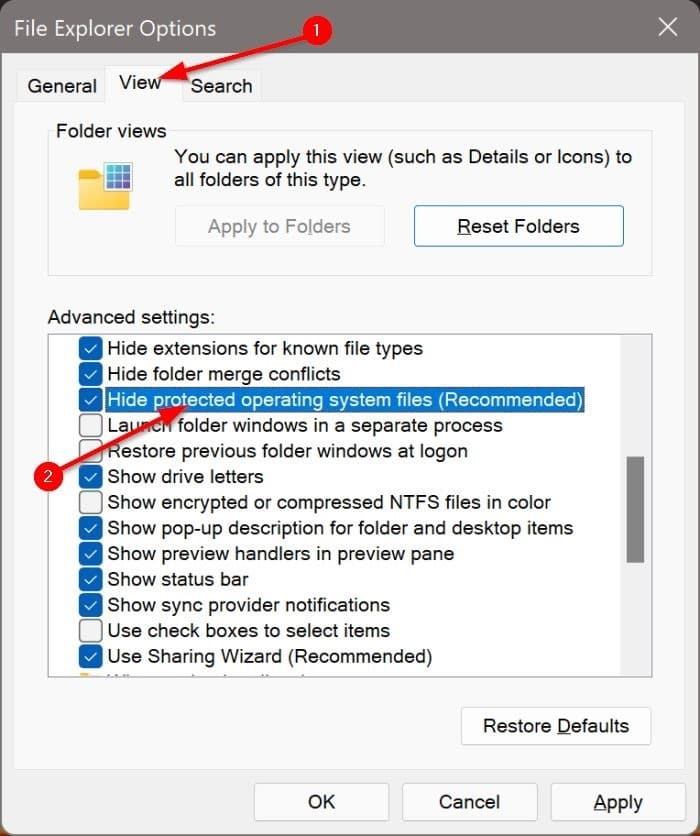Toggle Show pop-up description checkbox

click(x=90, y=528)
